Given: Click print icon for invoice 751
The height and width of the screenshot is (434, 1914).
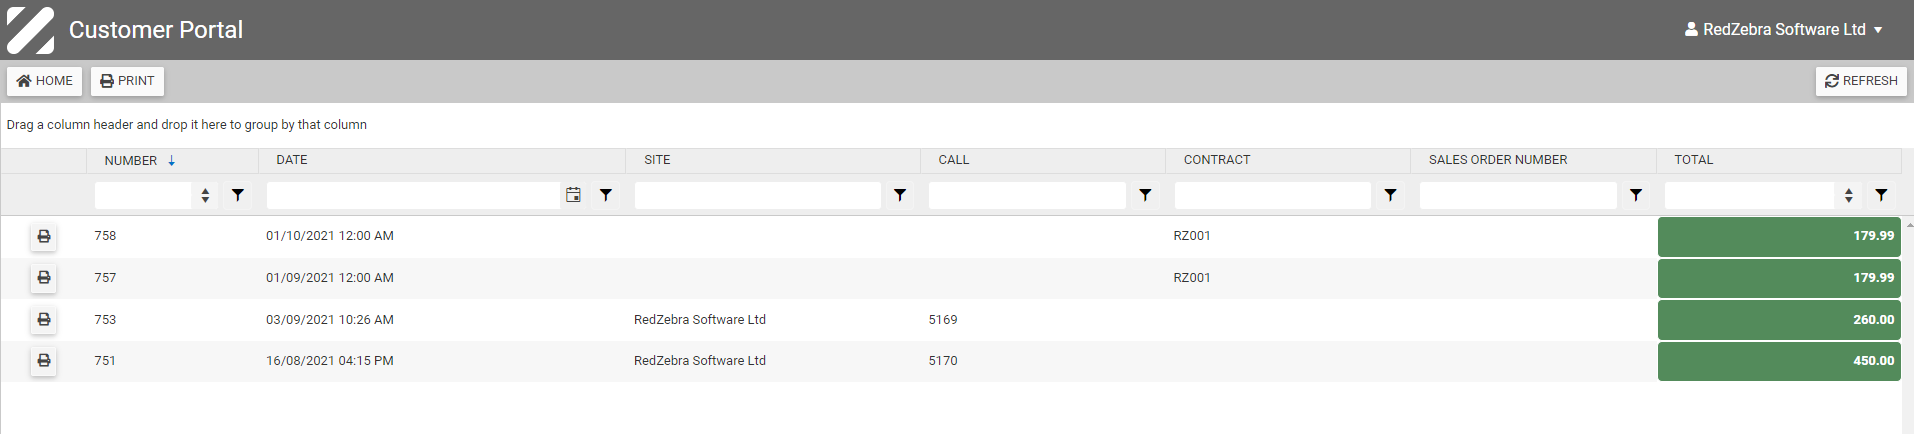Looking at the screenshot, I should point(43,361).
